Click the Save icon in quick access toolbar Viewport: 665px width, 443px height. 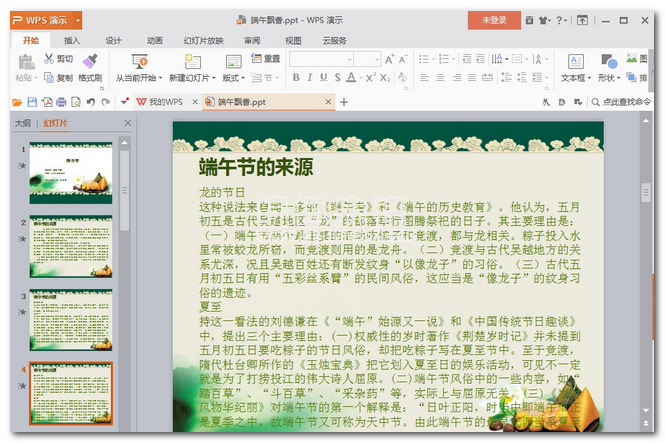pos(32,102)
